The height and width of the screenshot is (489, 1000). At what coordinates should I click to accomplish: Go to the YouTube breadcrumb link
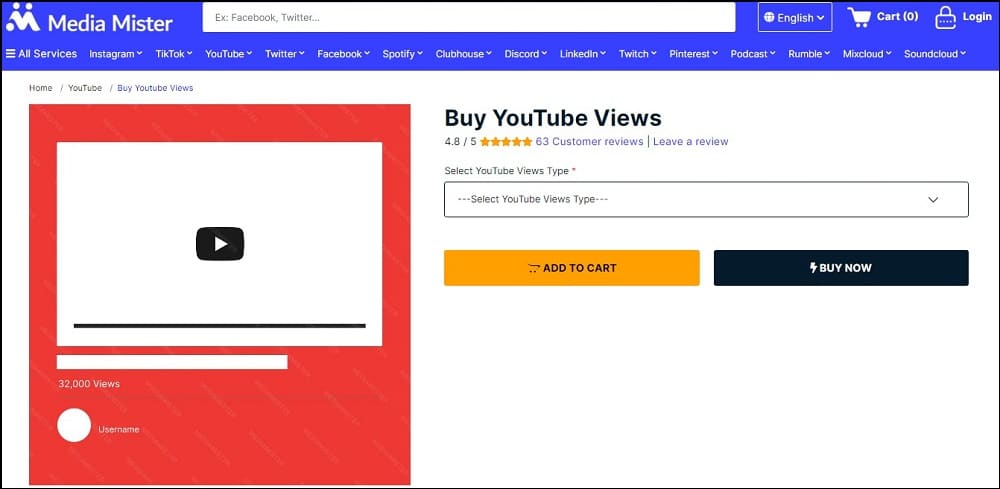click(x=85, y=88)
